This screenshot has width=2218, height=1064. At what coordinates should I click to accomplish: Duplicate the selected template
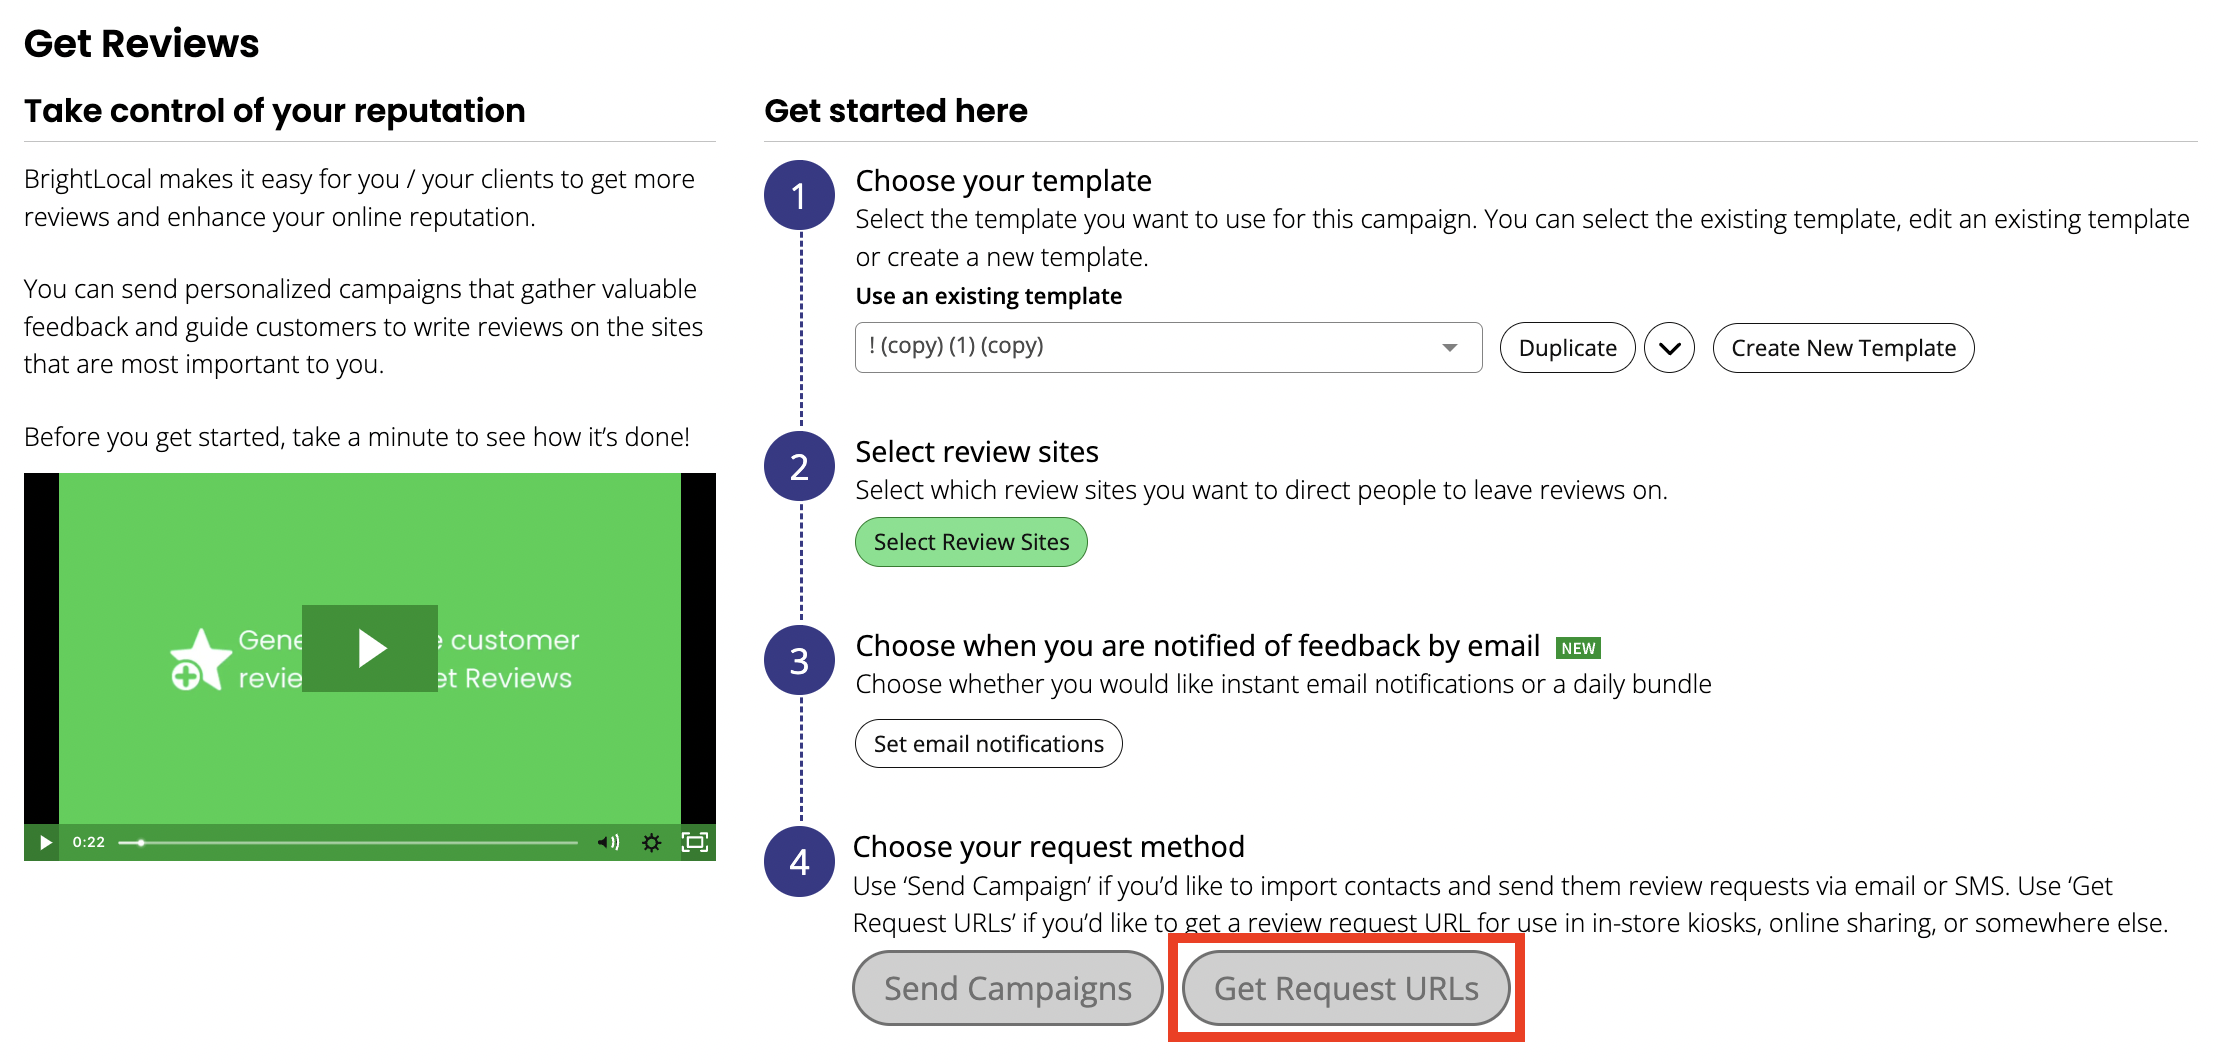[x=1567, y=348]
